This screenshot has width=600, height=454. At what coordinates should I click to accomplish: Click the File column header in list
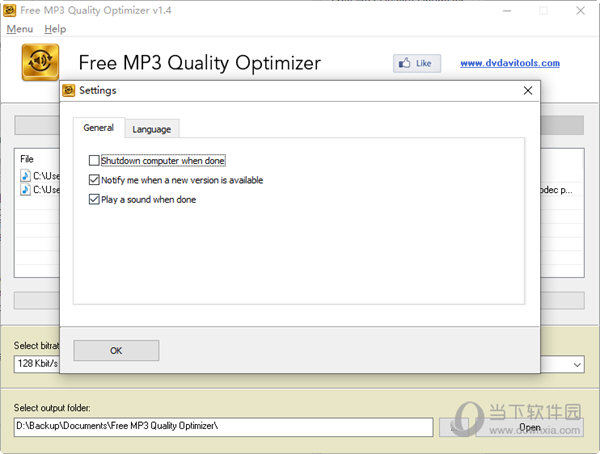coord(27,159)
